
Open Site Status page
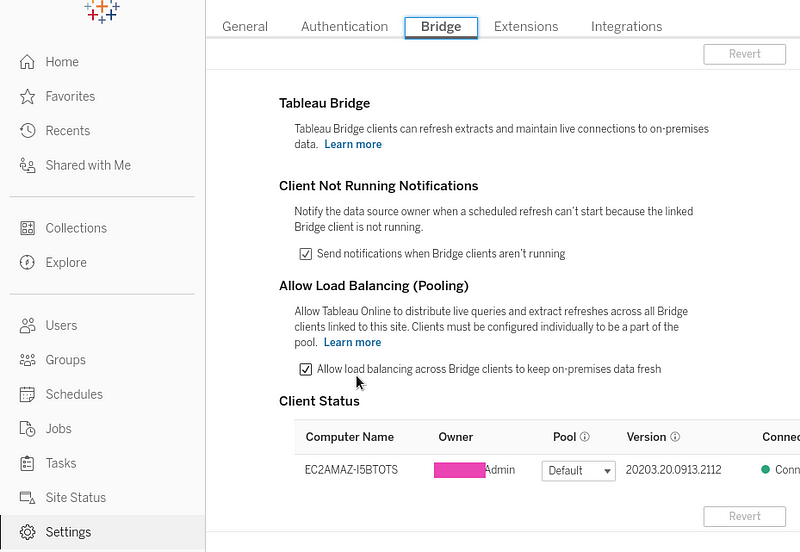[76, 497]
